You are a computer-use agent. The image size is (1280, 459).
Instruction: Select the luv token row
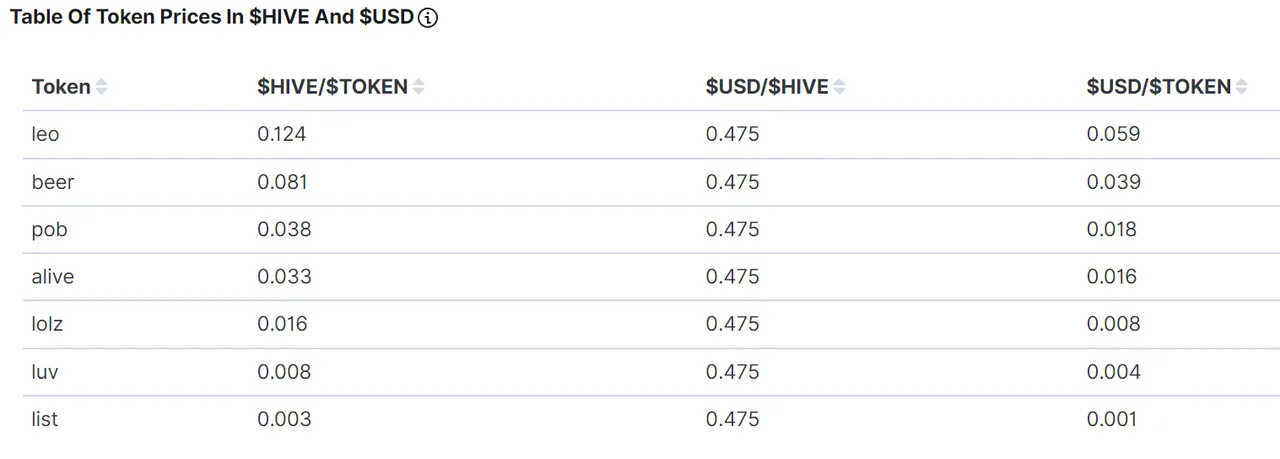(x=651, y=372)
